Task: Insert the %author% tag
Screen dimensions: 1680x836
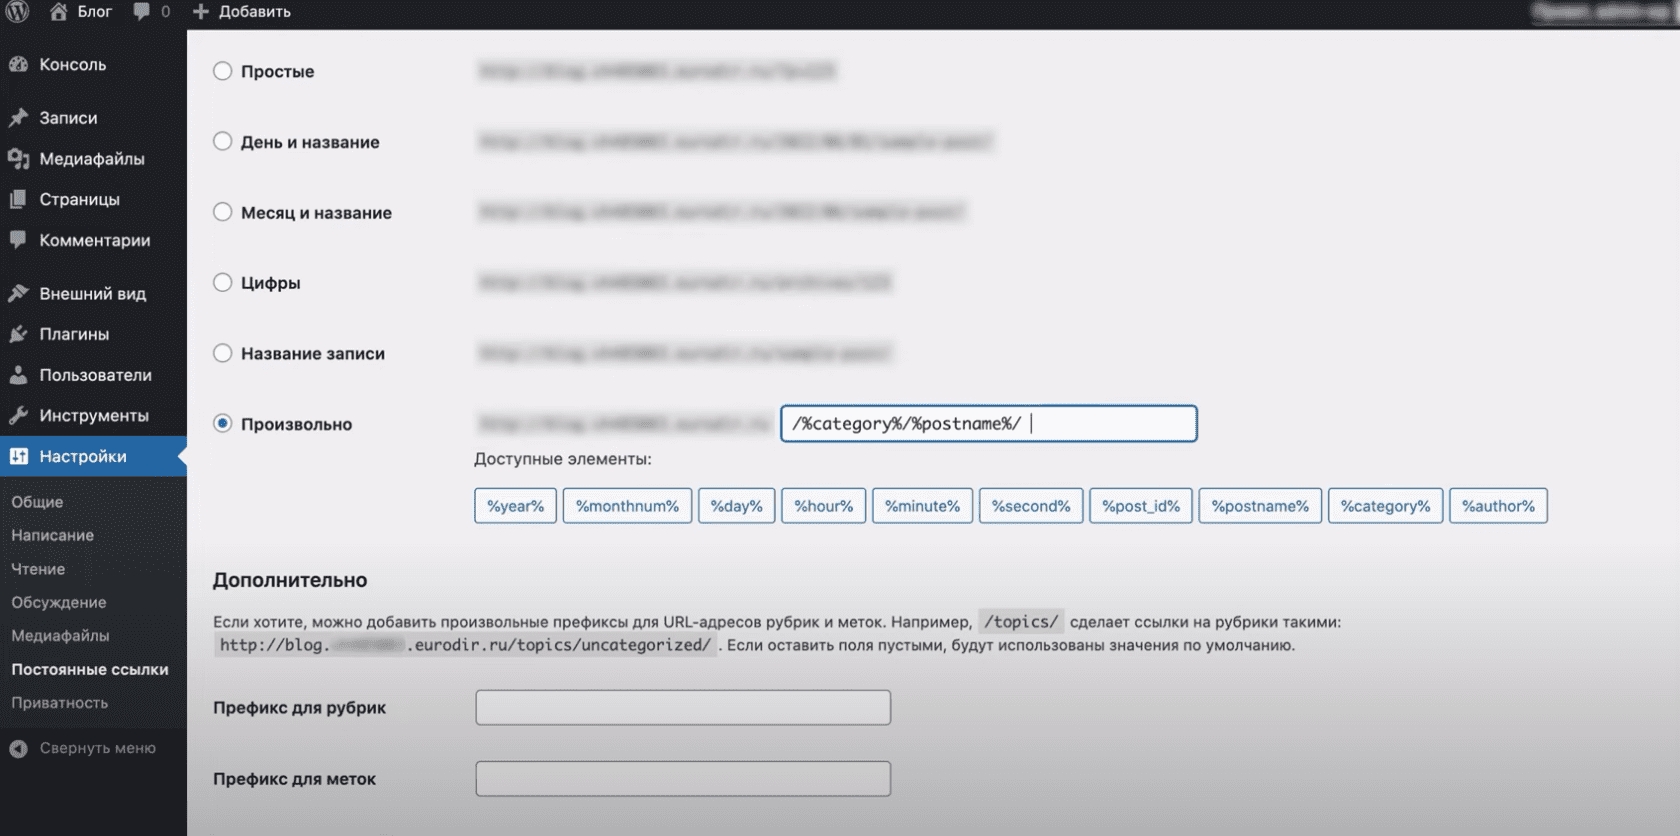Action: [1498, 506]
